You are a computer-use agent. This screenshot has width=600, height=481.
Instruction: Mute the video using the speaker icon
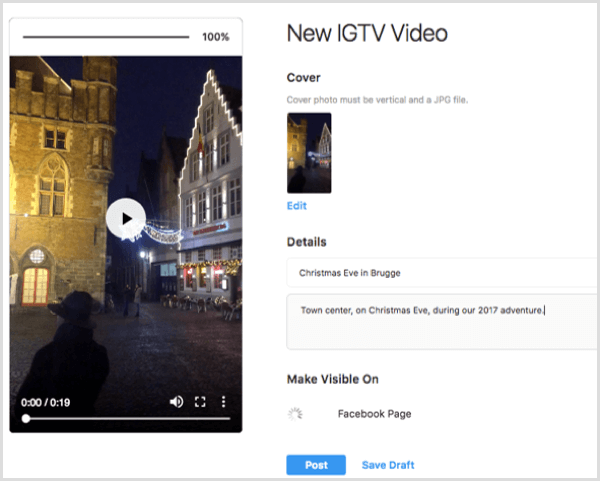(176, 401)
